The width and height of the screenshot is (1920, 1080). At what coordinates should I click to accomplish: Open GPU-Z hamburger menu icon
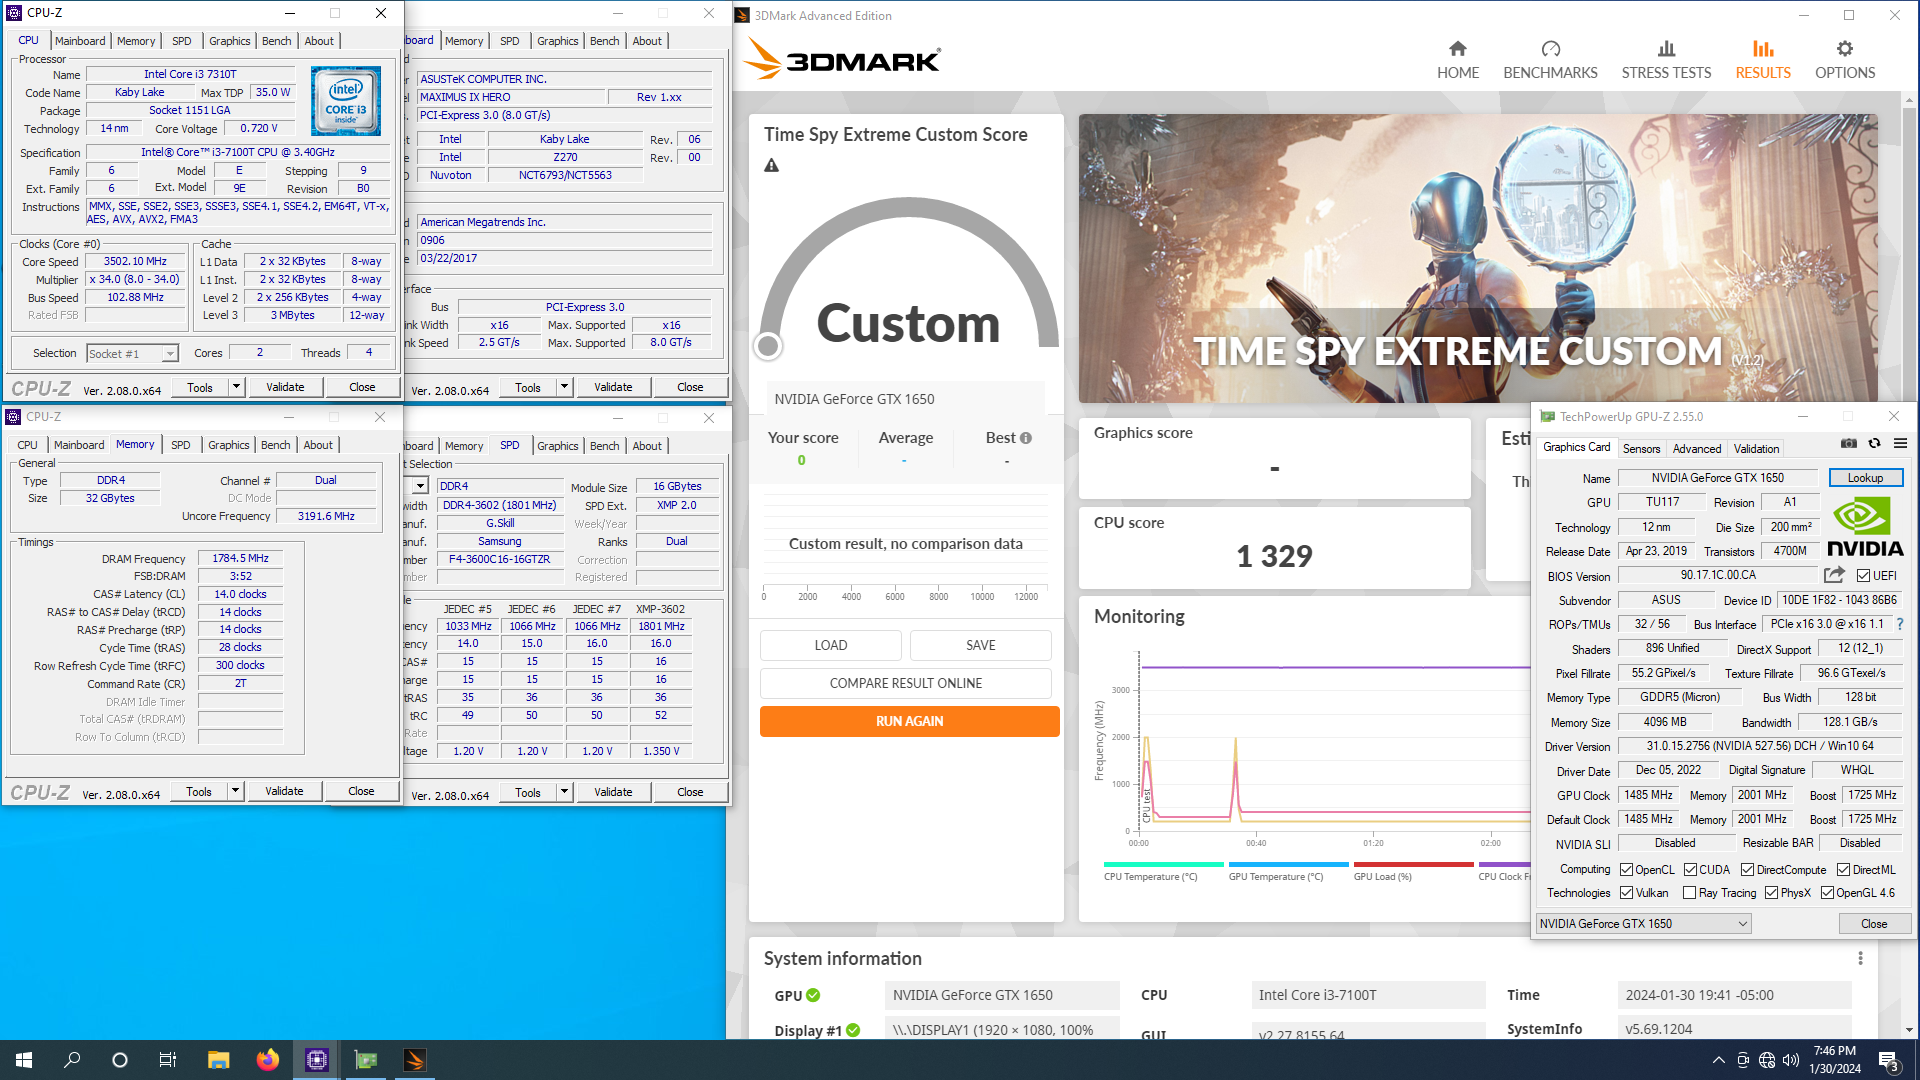[1900, 443]
